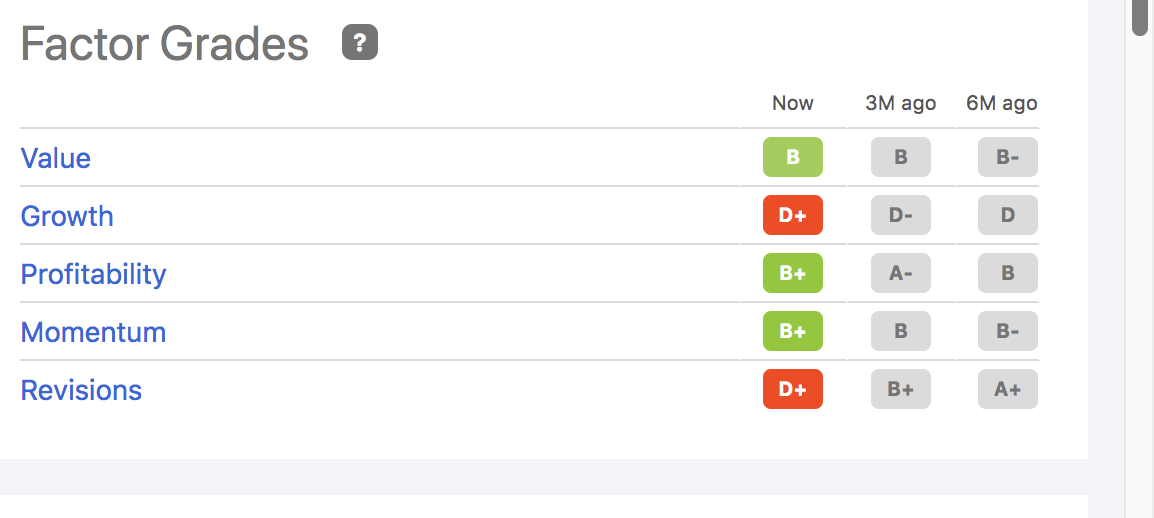Open the Momentum factor link

[x=94, y=332]
